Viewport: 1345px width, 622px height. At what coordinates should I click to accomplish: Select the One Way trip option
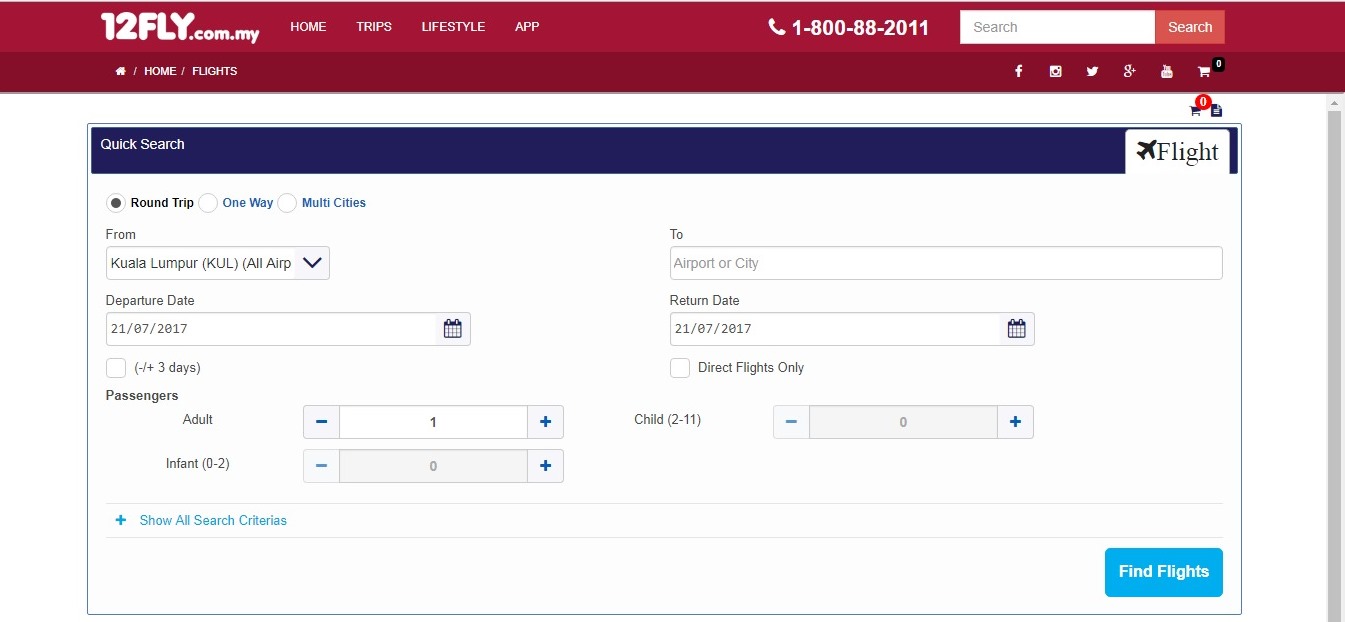[x=208, y=203]
